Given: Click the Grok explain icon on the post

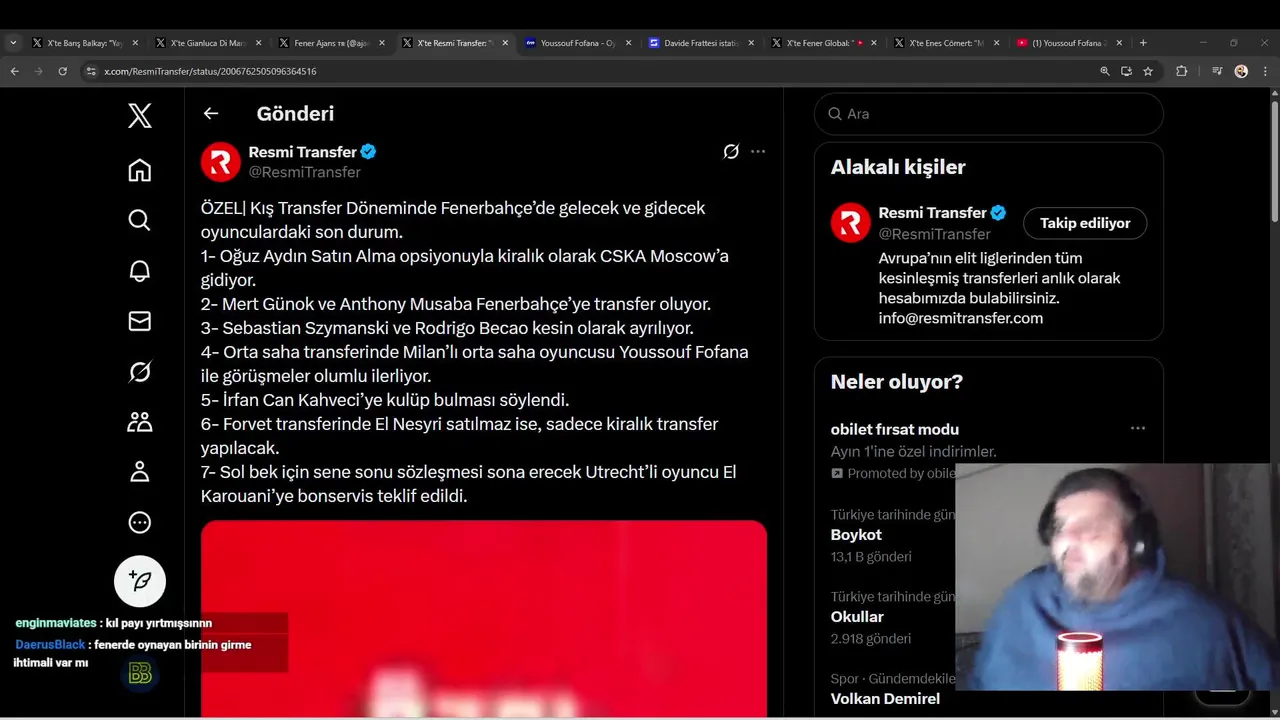Looking at the screenshot, I should (731, 152).
